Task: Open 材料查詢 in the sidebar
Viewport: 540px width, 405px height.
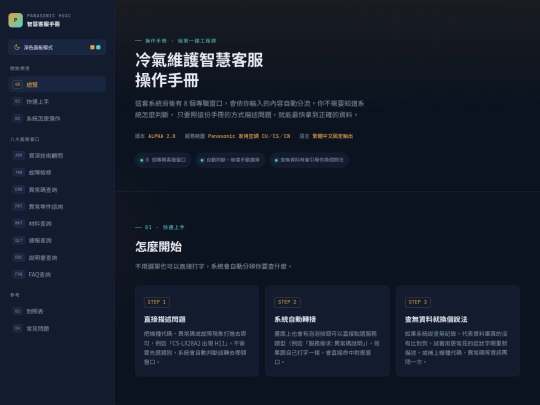Action: [x=57, y=223]
